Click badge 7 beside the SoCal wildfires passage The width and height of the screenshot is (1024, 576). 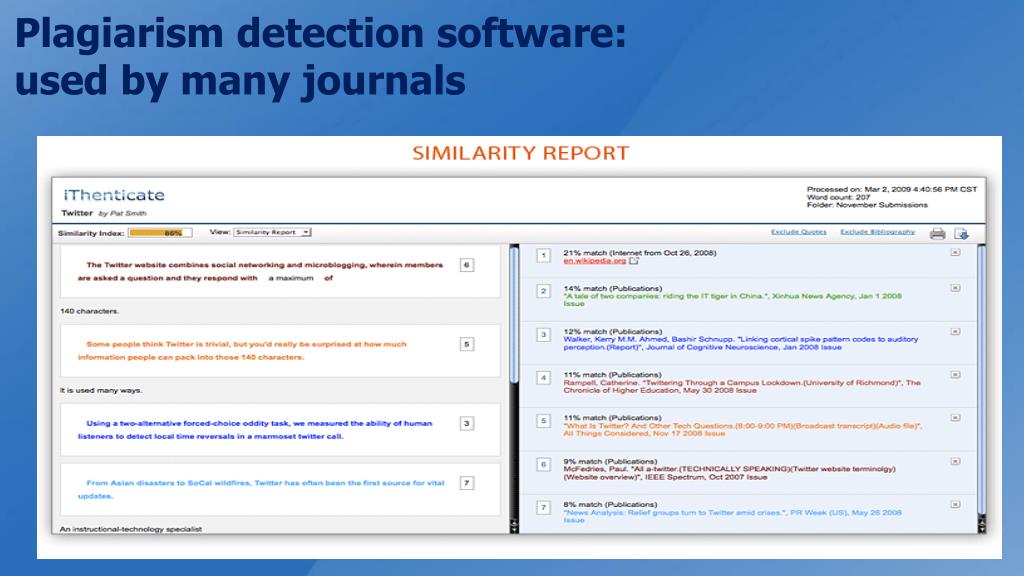pyautogui.click(x=466, y=483)
